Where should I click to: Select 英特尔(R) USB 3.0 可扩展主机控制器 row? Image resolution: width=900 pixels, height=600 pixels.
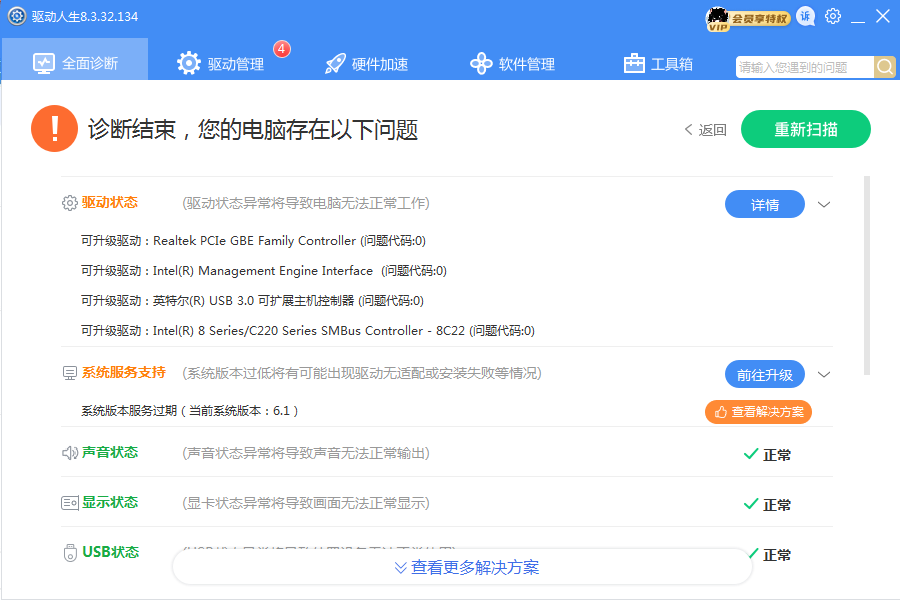tap(252, 300)
